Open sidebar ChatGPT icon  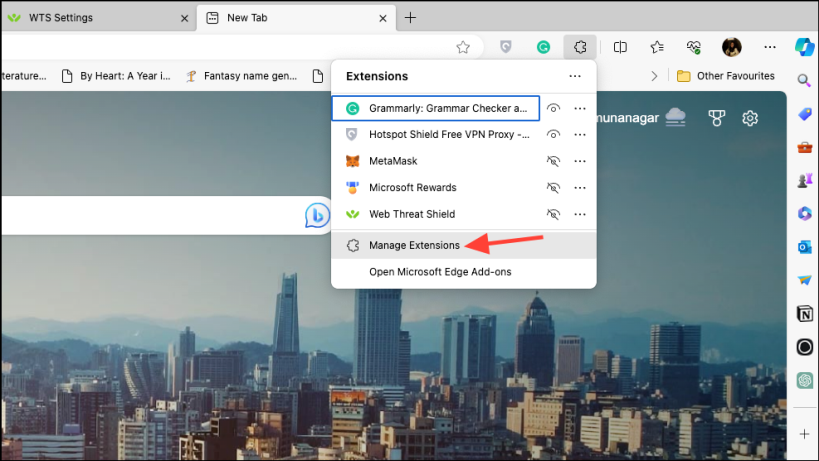point(804,380)
